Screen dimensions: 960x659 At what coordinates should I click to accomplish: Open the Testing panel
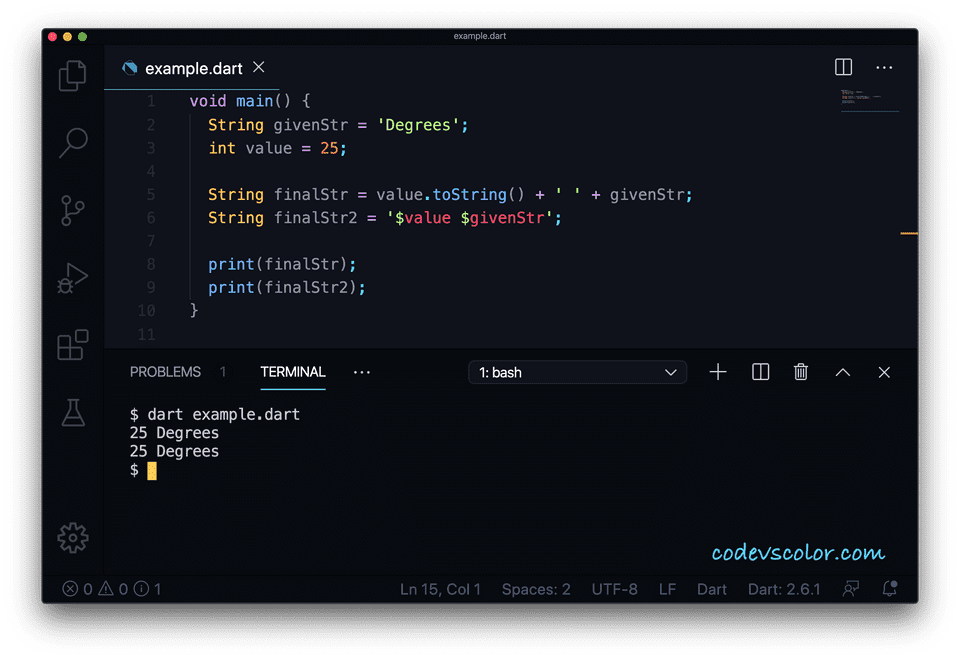tap(72, 412)
